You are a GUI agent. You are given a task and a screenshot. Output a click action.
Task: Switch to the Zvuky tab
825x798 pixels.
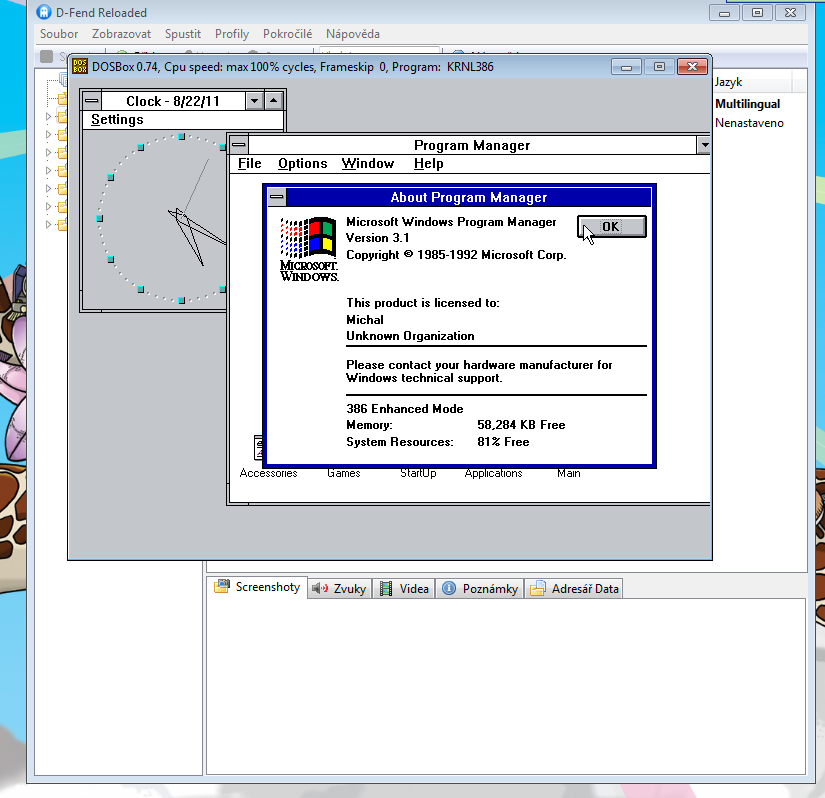click(x=339, y=589)
